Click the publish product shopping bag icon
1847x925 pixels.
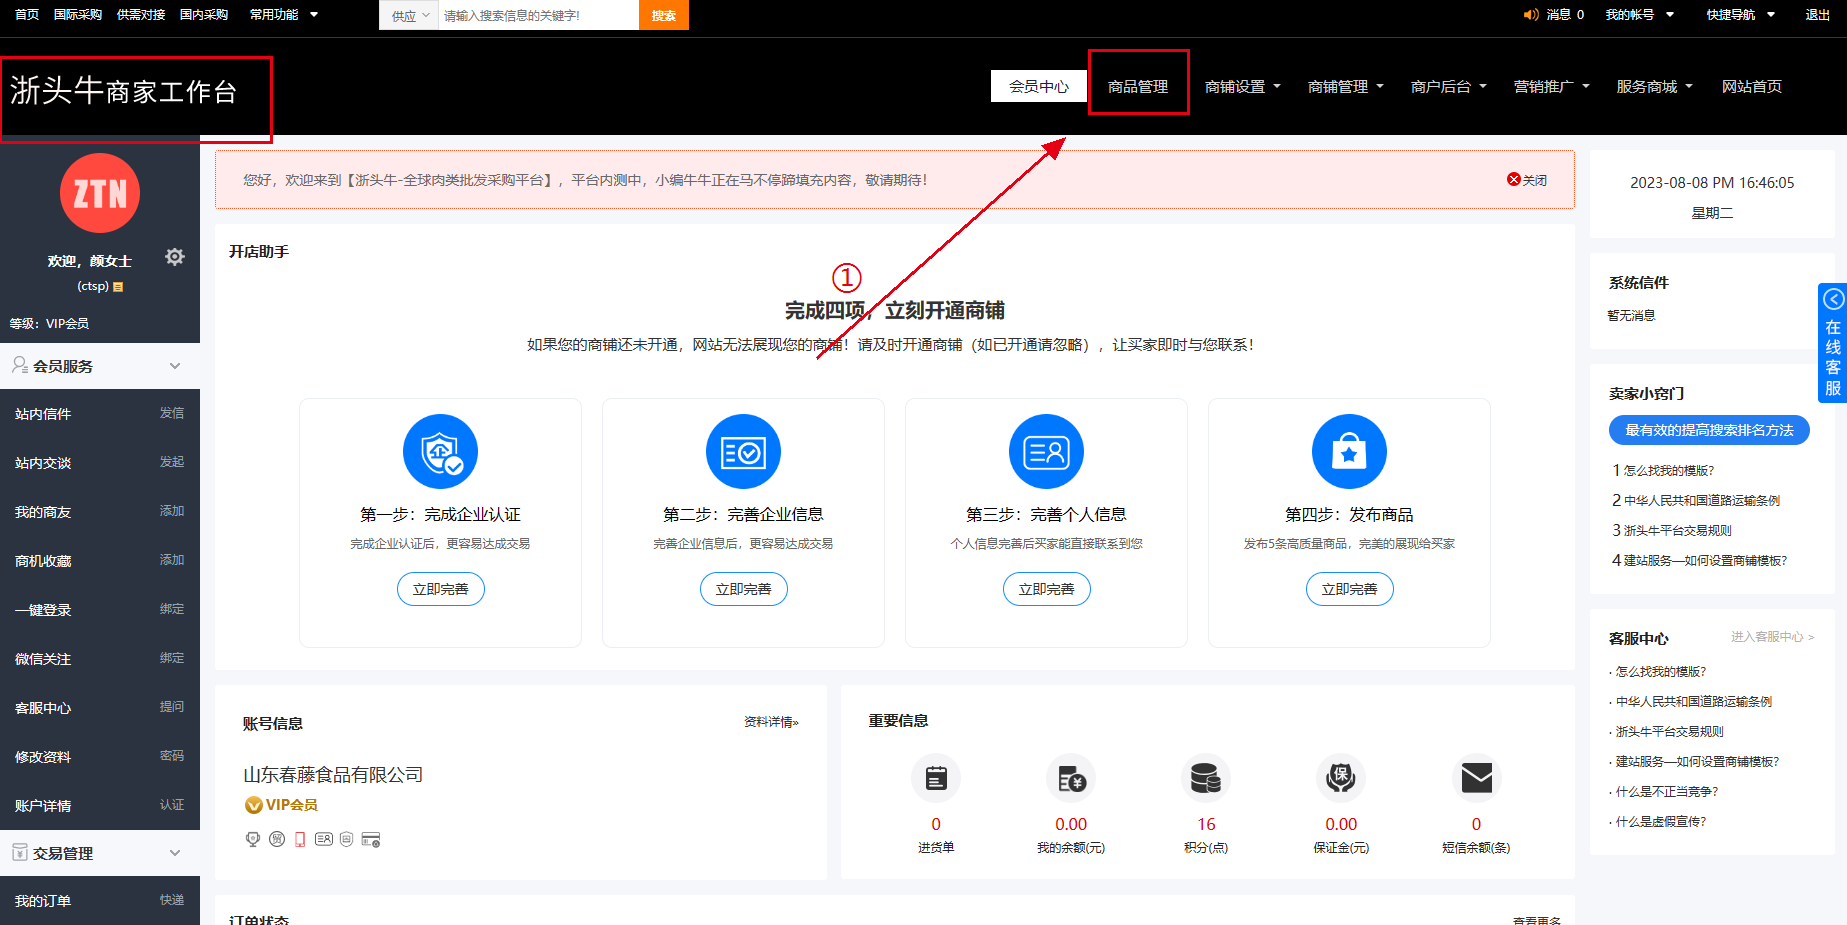[1349, 452]
